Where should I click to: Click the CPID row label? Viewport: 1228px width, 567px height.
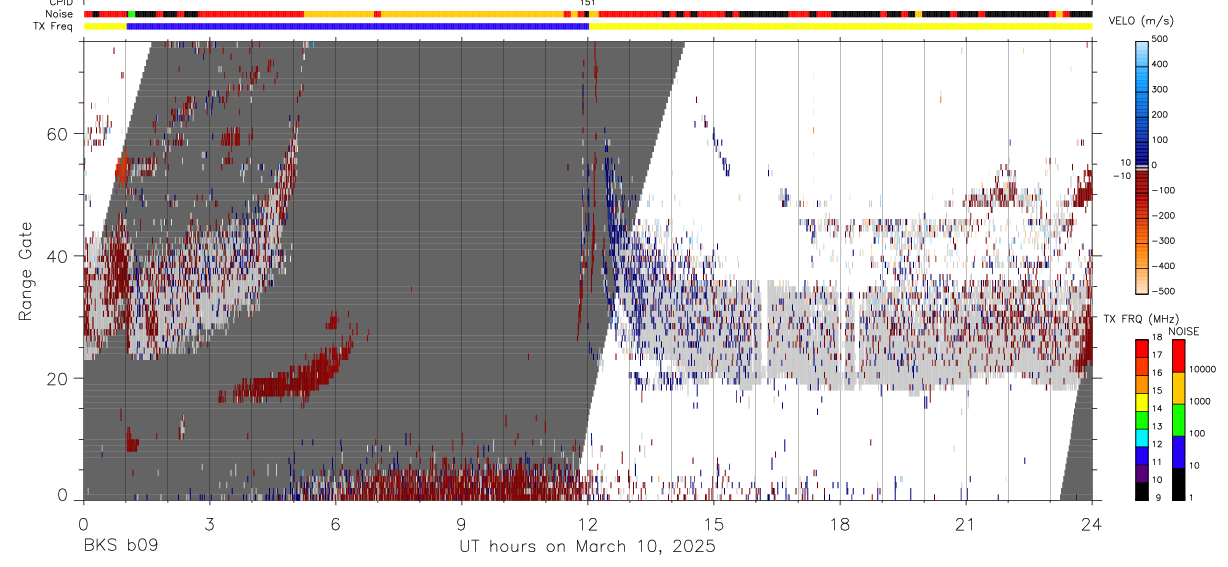pos(59,4)
